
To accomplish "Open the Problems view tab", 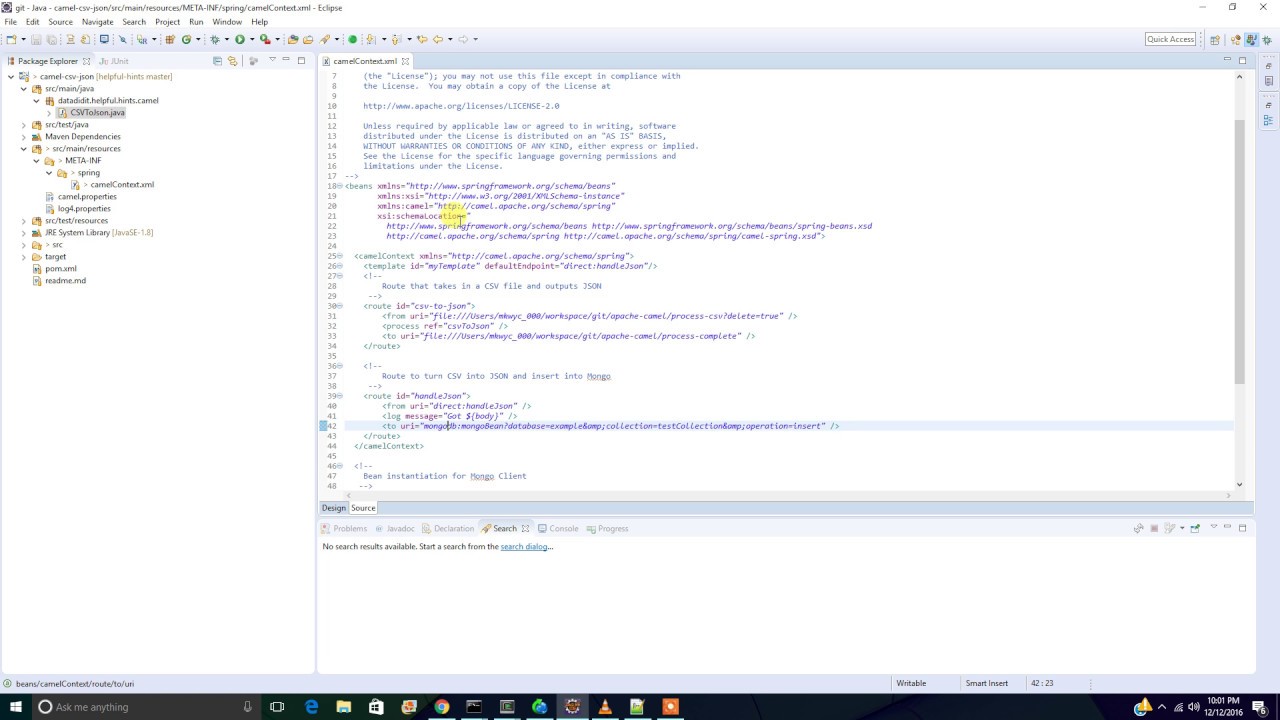I will 344,529.
